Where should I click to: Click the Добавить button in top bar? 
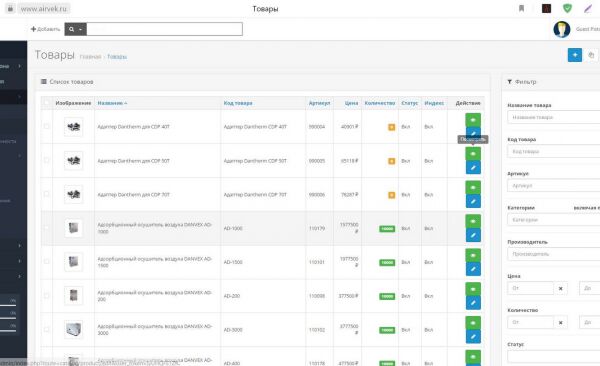pyautogui.click(x=45, y=29)
